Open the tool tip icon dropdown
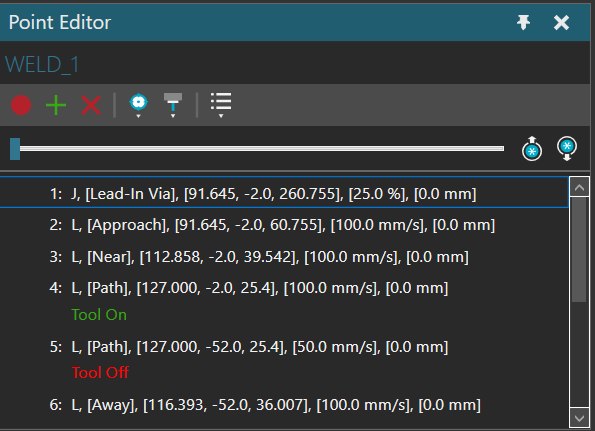Image resolution: width=595 pixels, height=431 pixels. pyautogui.click(x=173, y=105)
